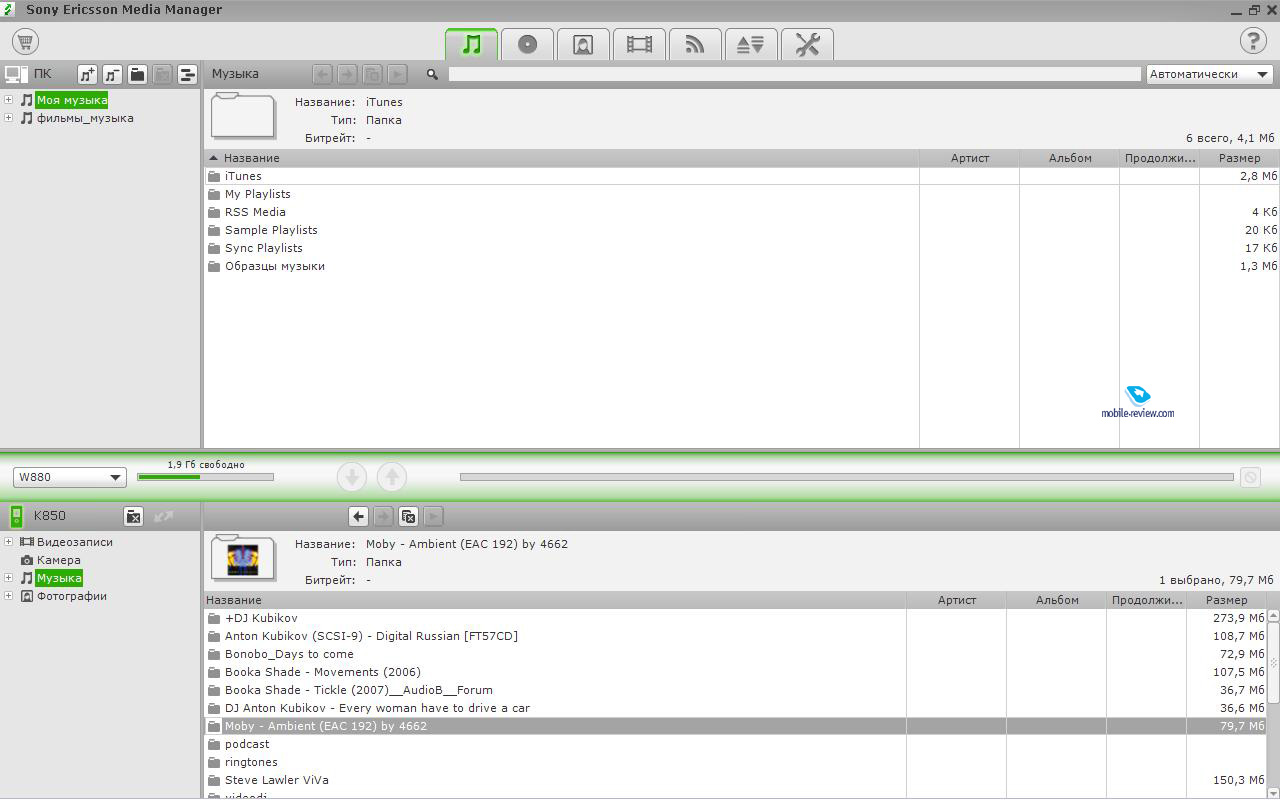Select Booka Shade - Movements (2006) folder
The height and width of the screenshot is (800, 1280).
pyautogui.click(x=735, y=672)
